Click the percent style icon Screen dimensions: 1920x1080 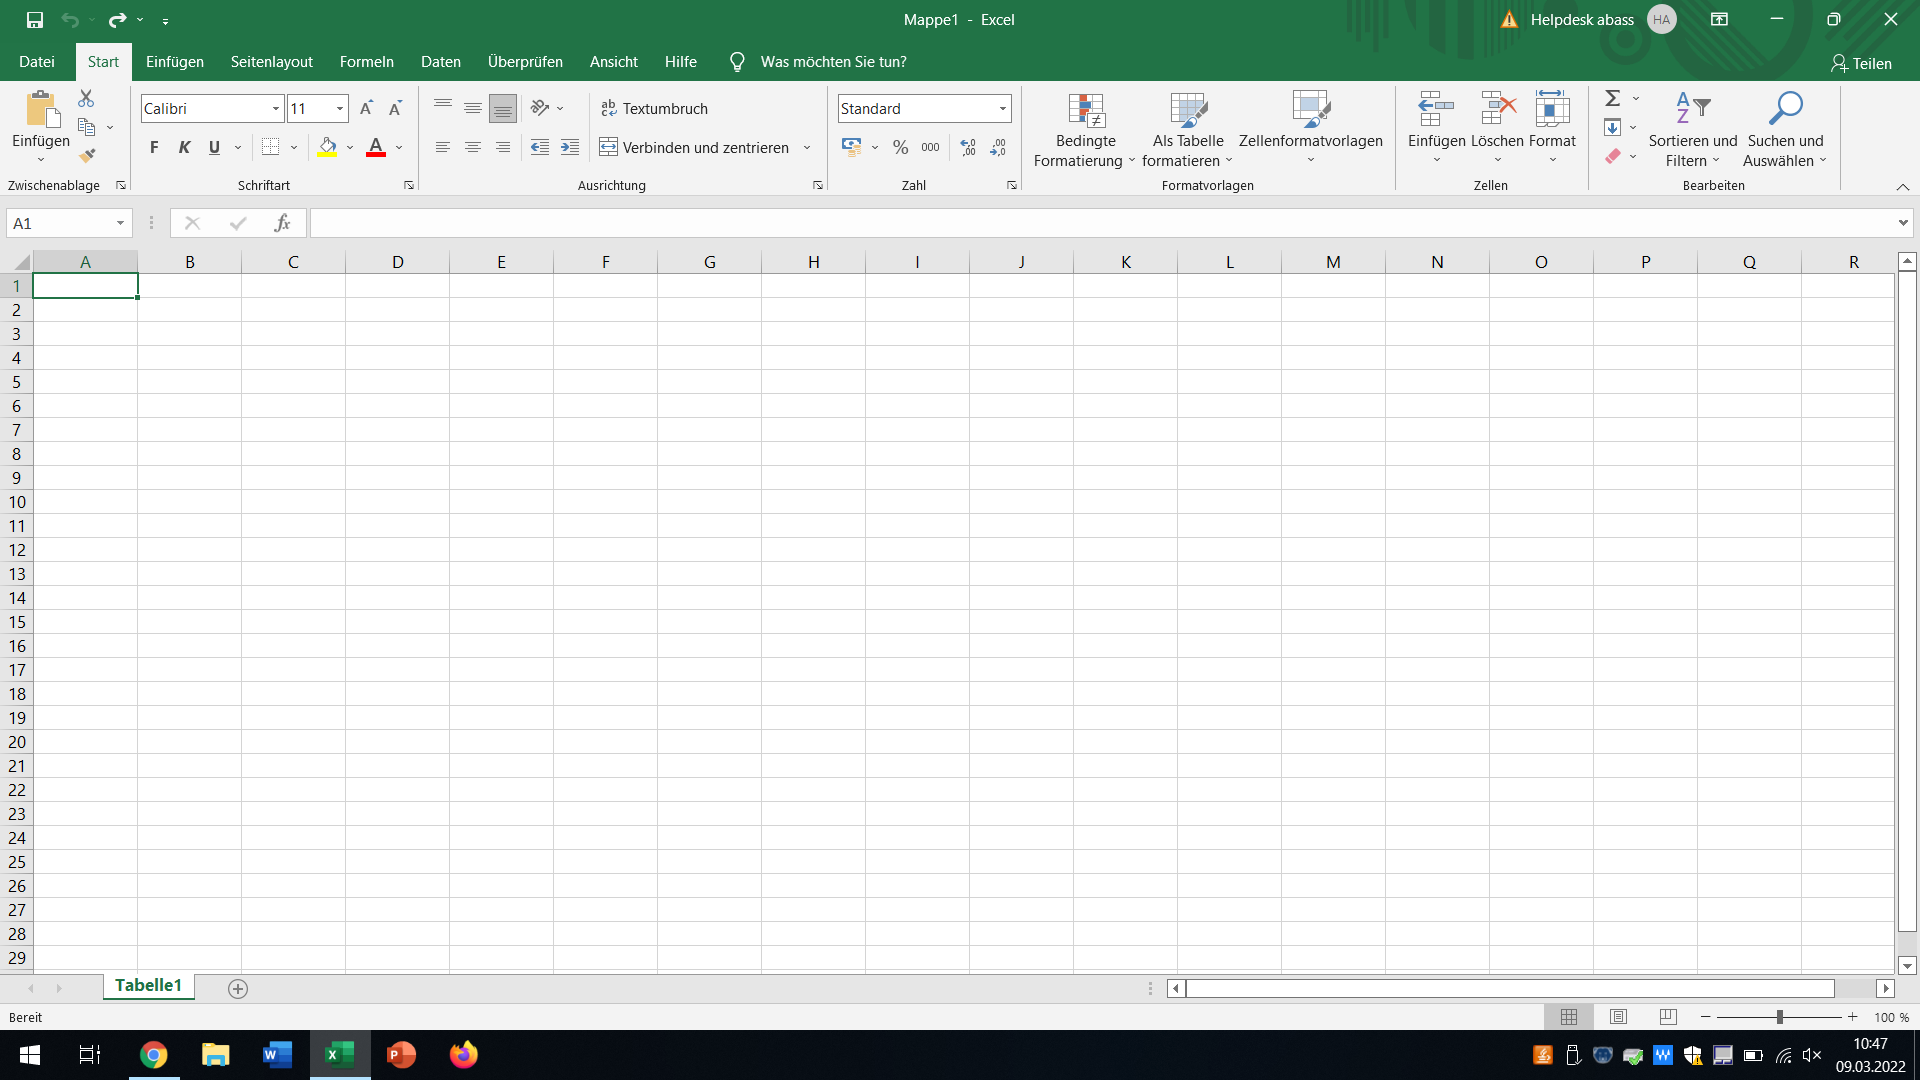pos(900,148)
